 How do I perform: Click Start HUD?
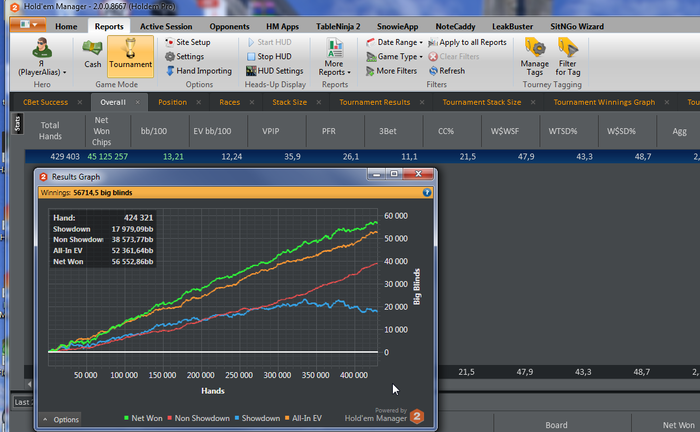coord(269,42)
